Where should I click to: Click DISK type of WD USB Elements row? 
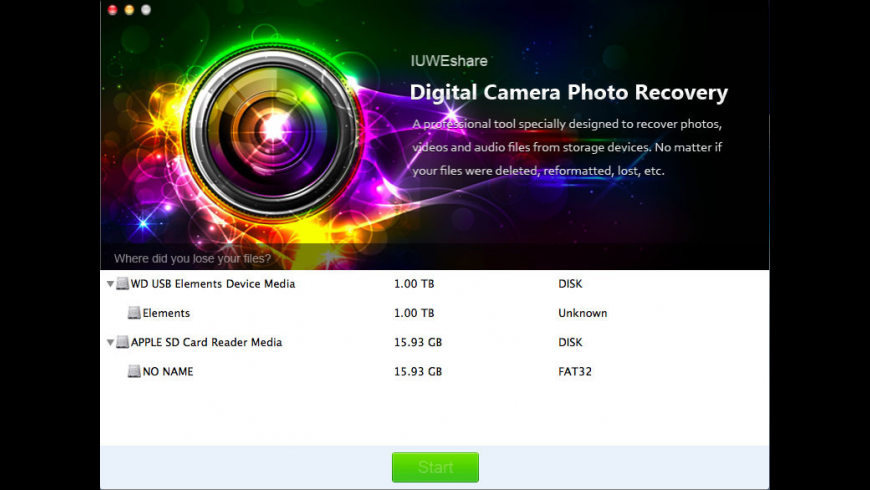click(x=570, y=284)
